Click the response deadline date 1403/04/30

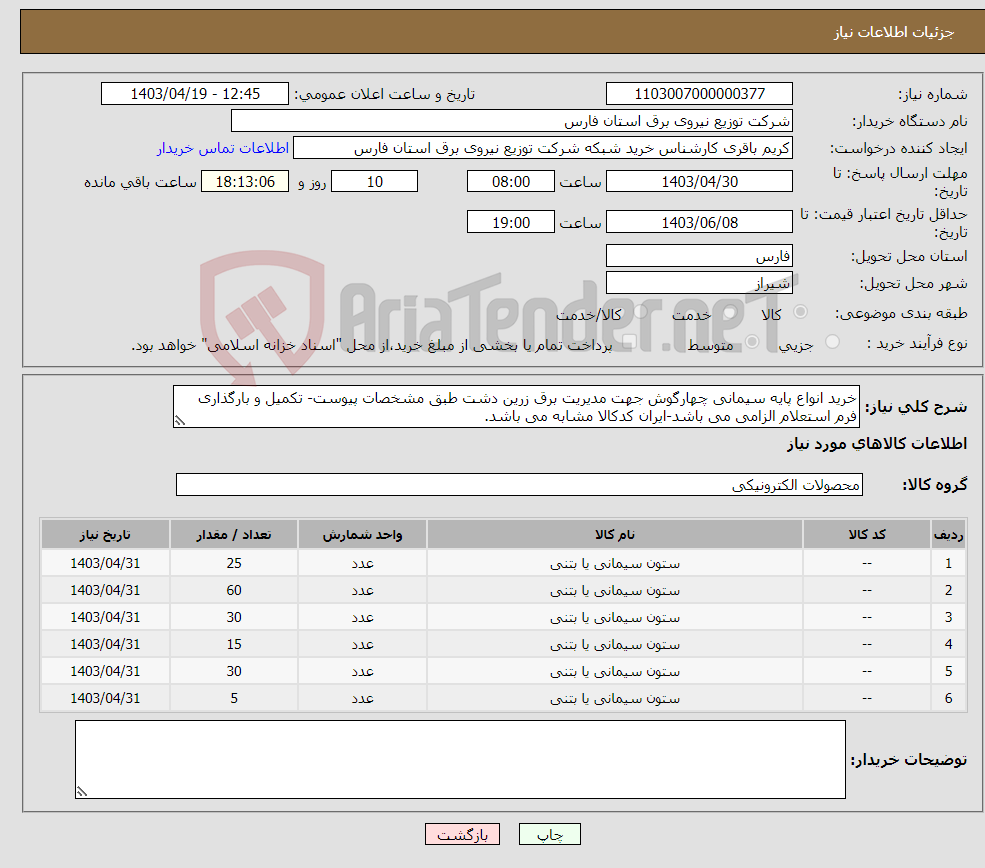[699, 182]
